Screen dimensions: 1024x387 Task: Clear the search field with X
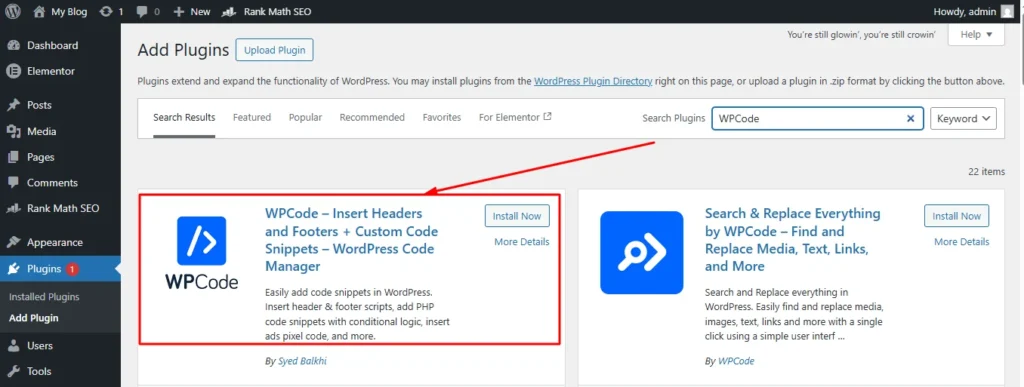point(910,119)
